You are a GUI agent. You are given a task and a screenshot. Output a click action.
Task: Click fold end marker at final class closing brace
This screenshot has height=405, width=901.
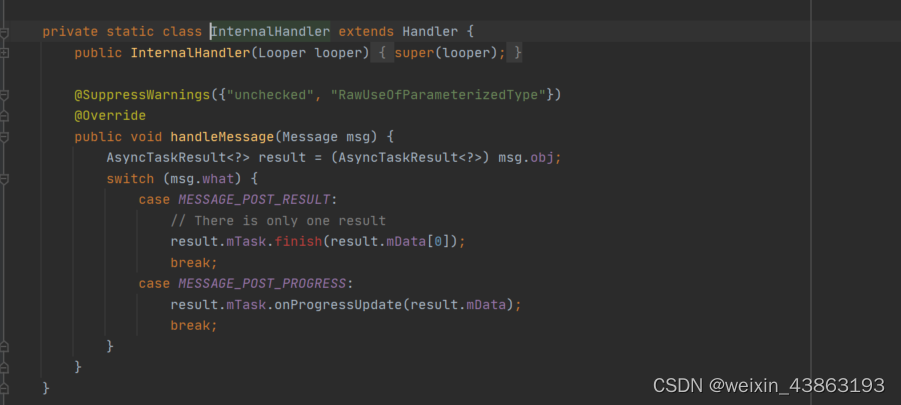click(3, 388)
